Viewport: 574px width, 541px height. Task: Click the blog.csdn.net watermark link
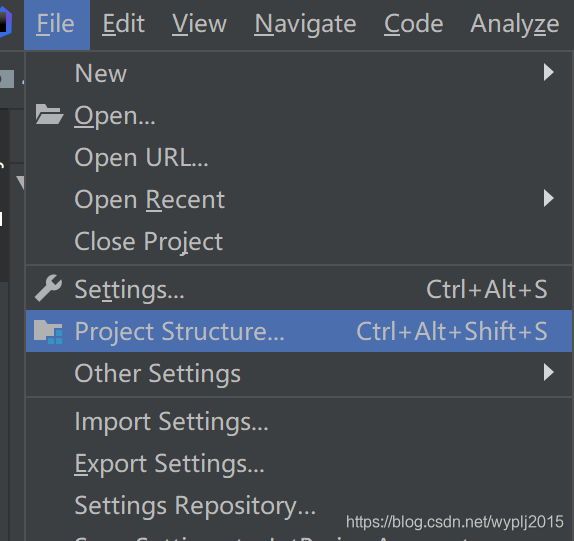[x=455, y=522]
